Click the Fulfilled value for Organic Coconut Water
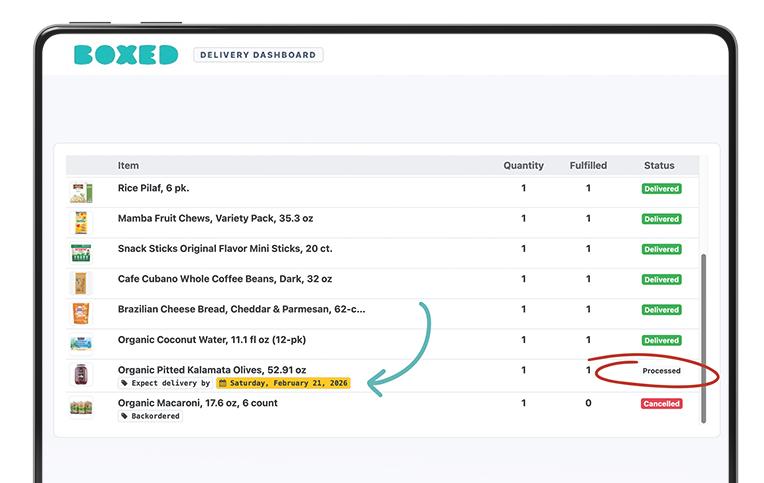 (588, 340)
